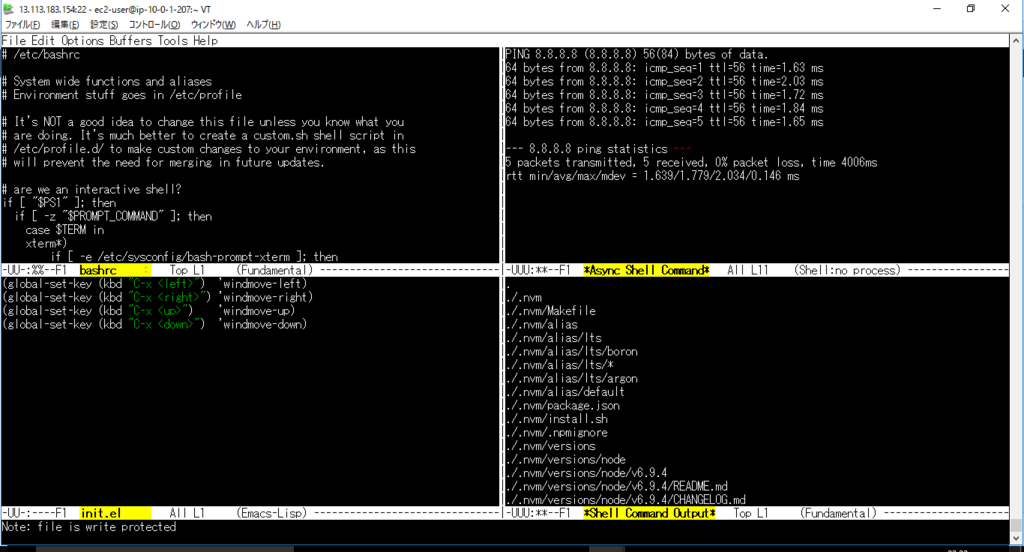Click the windmove-right key binding line
The height and width of the screenshot is (552, 1024).
(x=157, y=297)
